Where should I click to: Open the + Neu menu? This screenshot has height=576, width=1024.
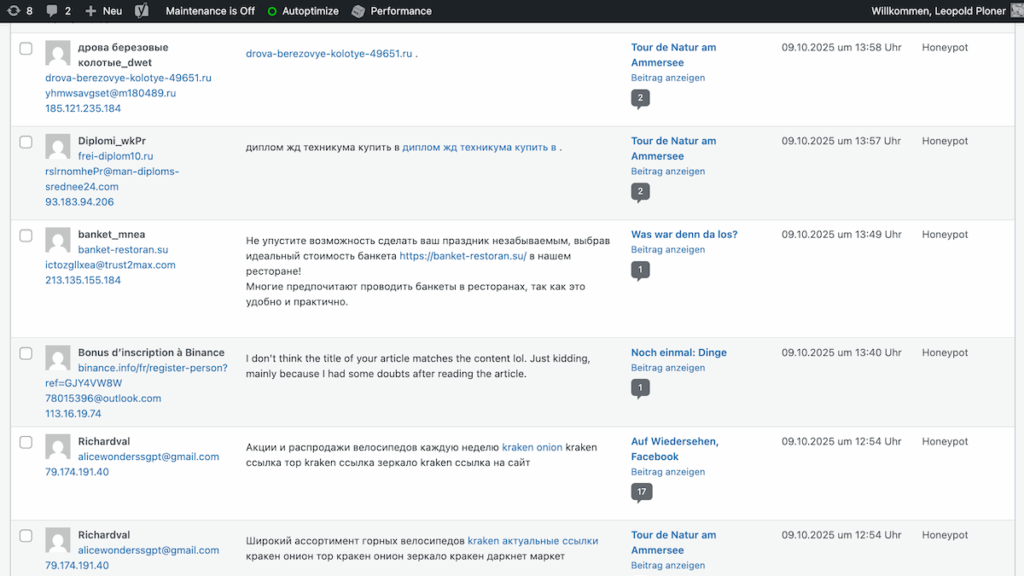pos(104,11)
